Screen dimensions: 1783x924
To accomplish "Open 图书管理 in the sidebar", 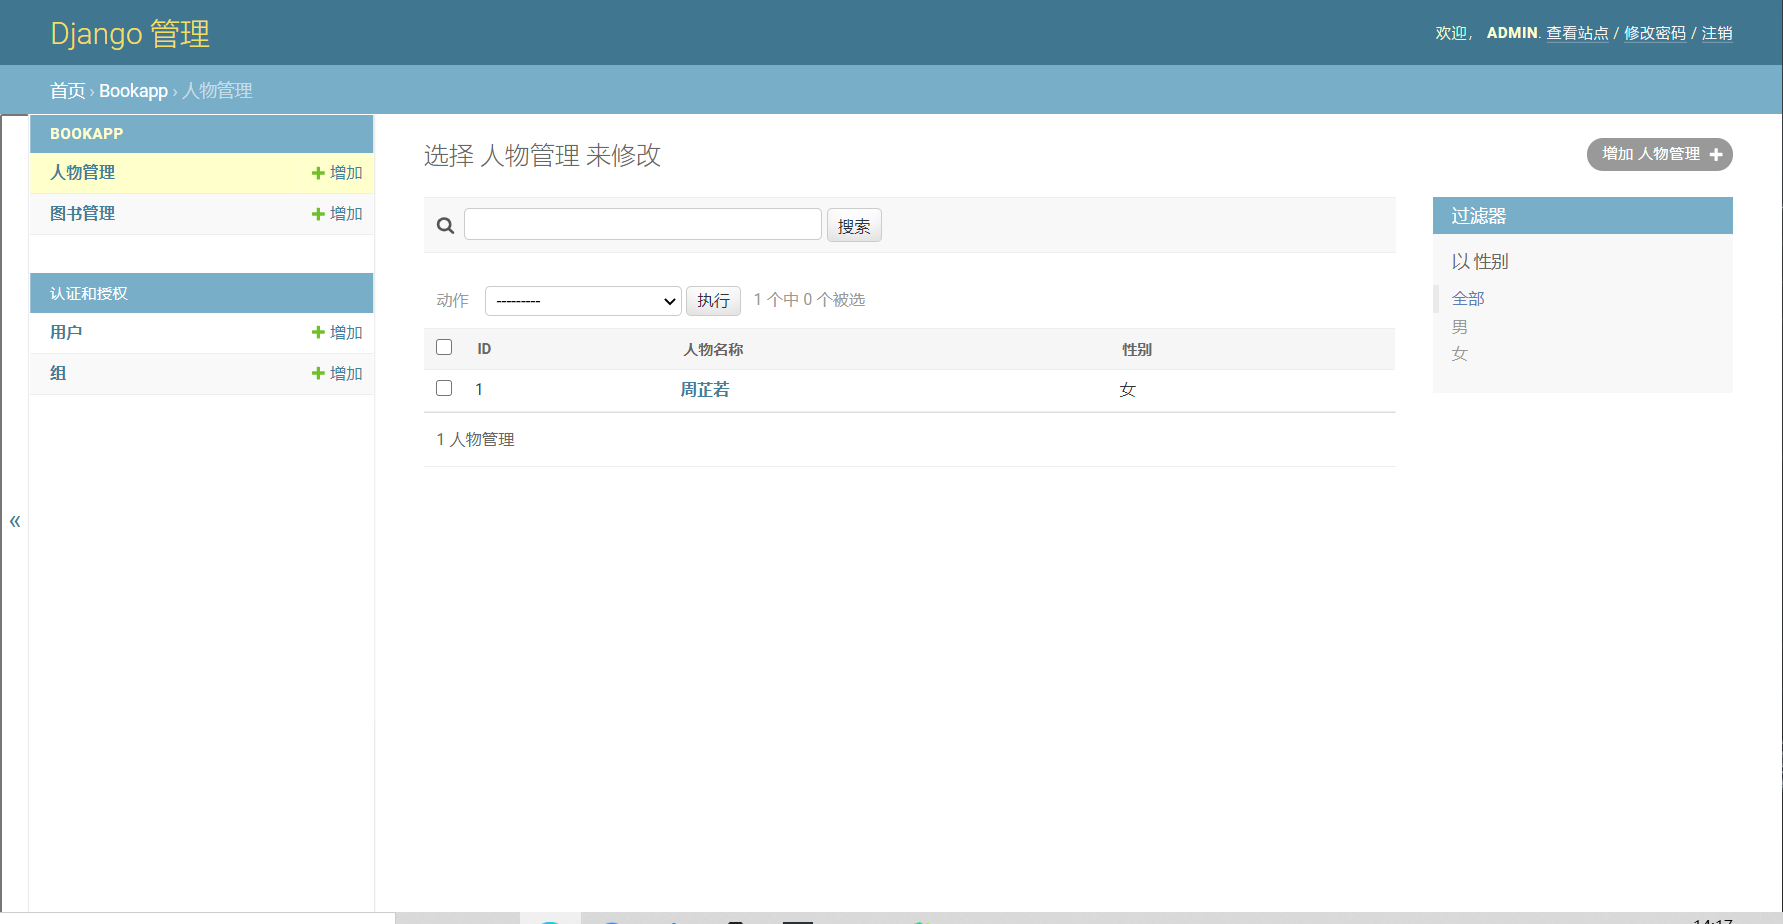I will pyautogui.click(x=83, y=214).
